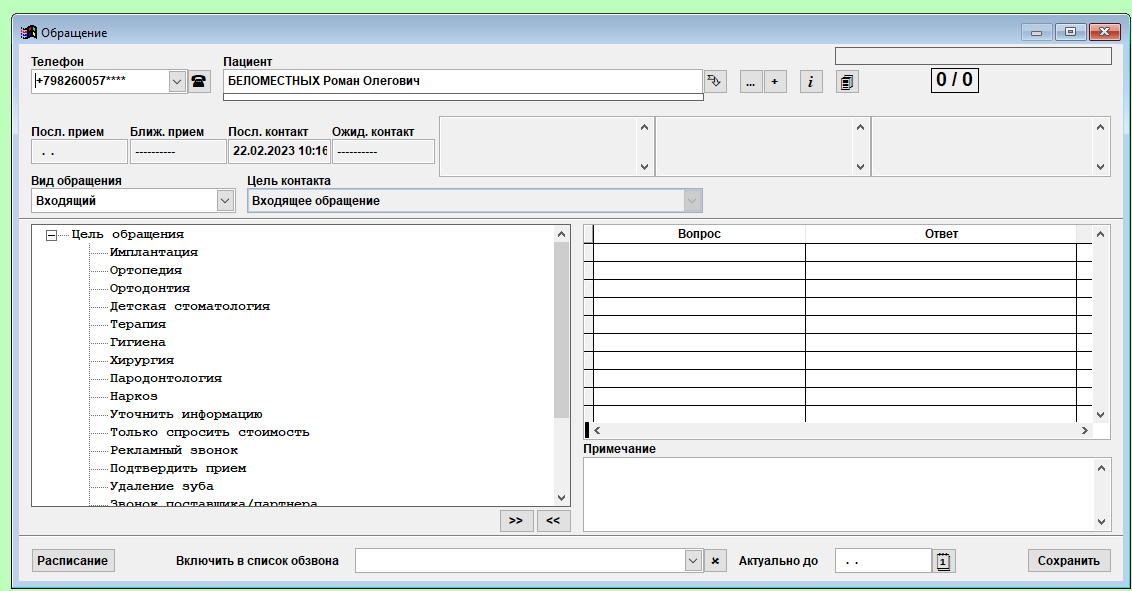
Task: Clear call list selection with x button
Action: click(715, 561)
